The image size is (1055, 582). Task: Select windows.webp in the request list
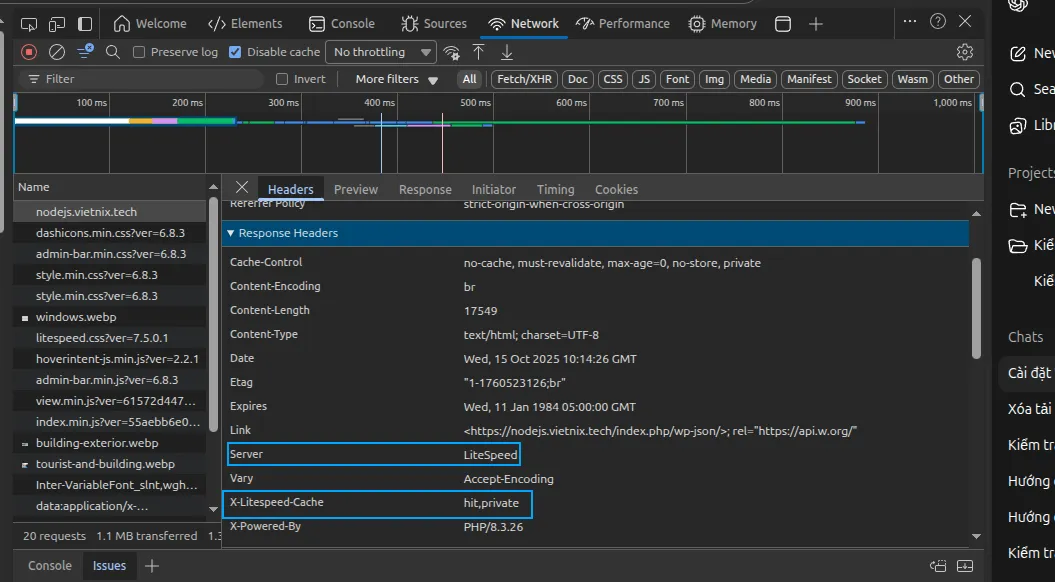coord(76,317)
